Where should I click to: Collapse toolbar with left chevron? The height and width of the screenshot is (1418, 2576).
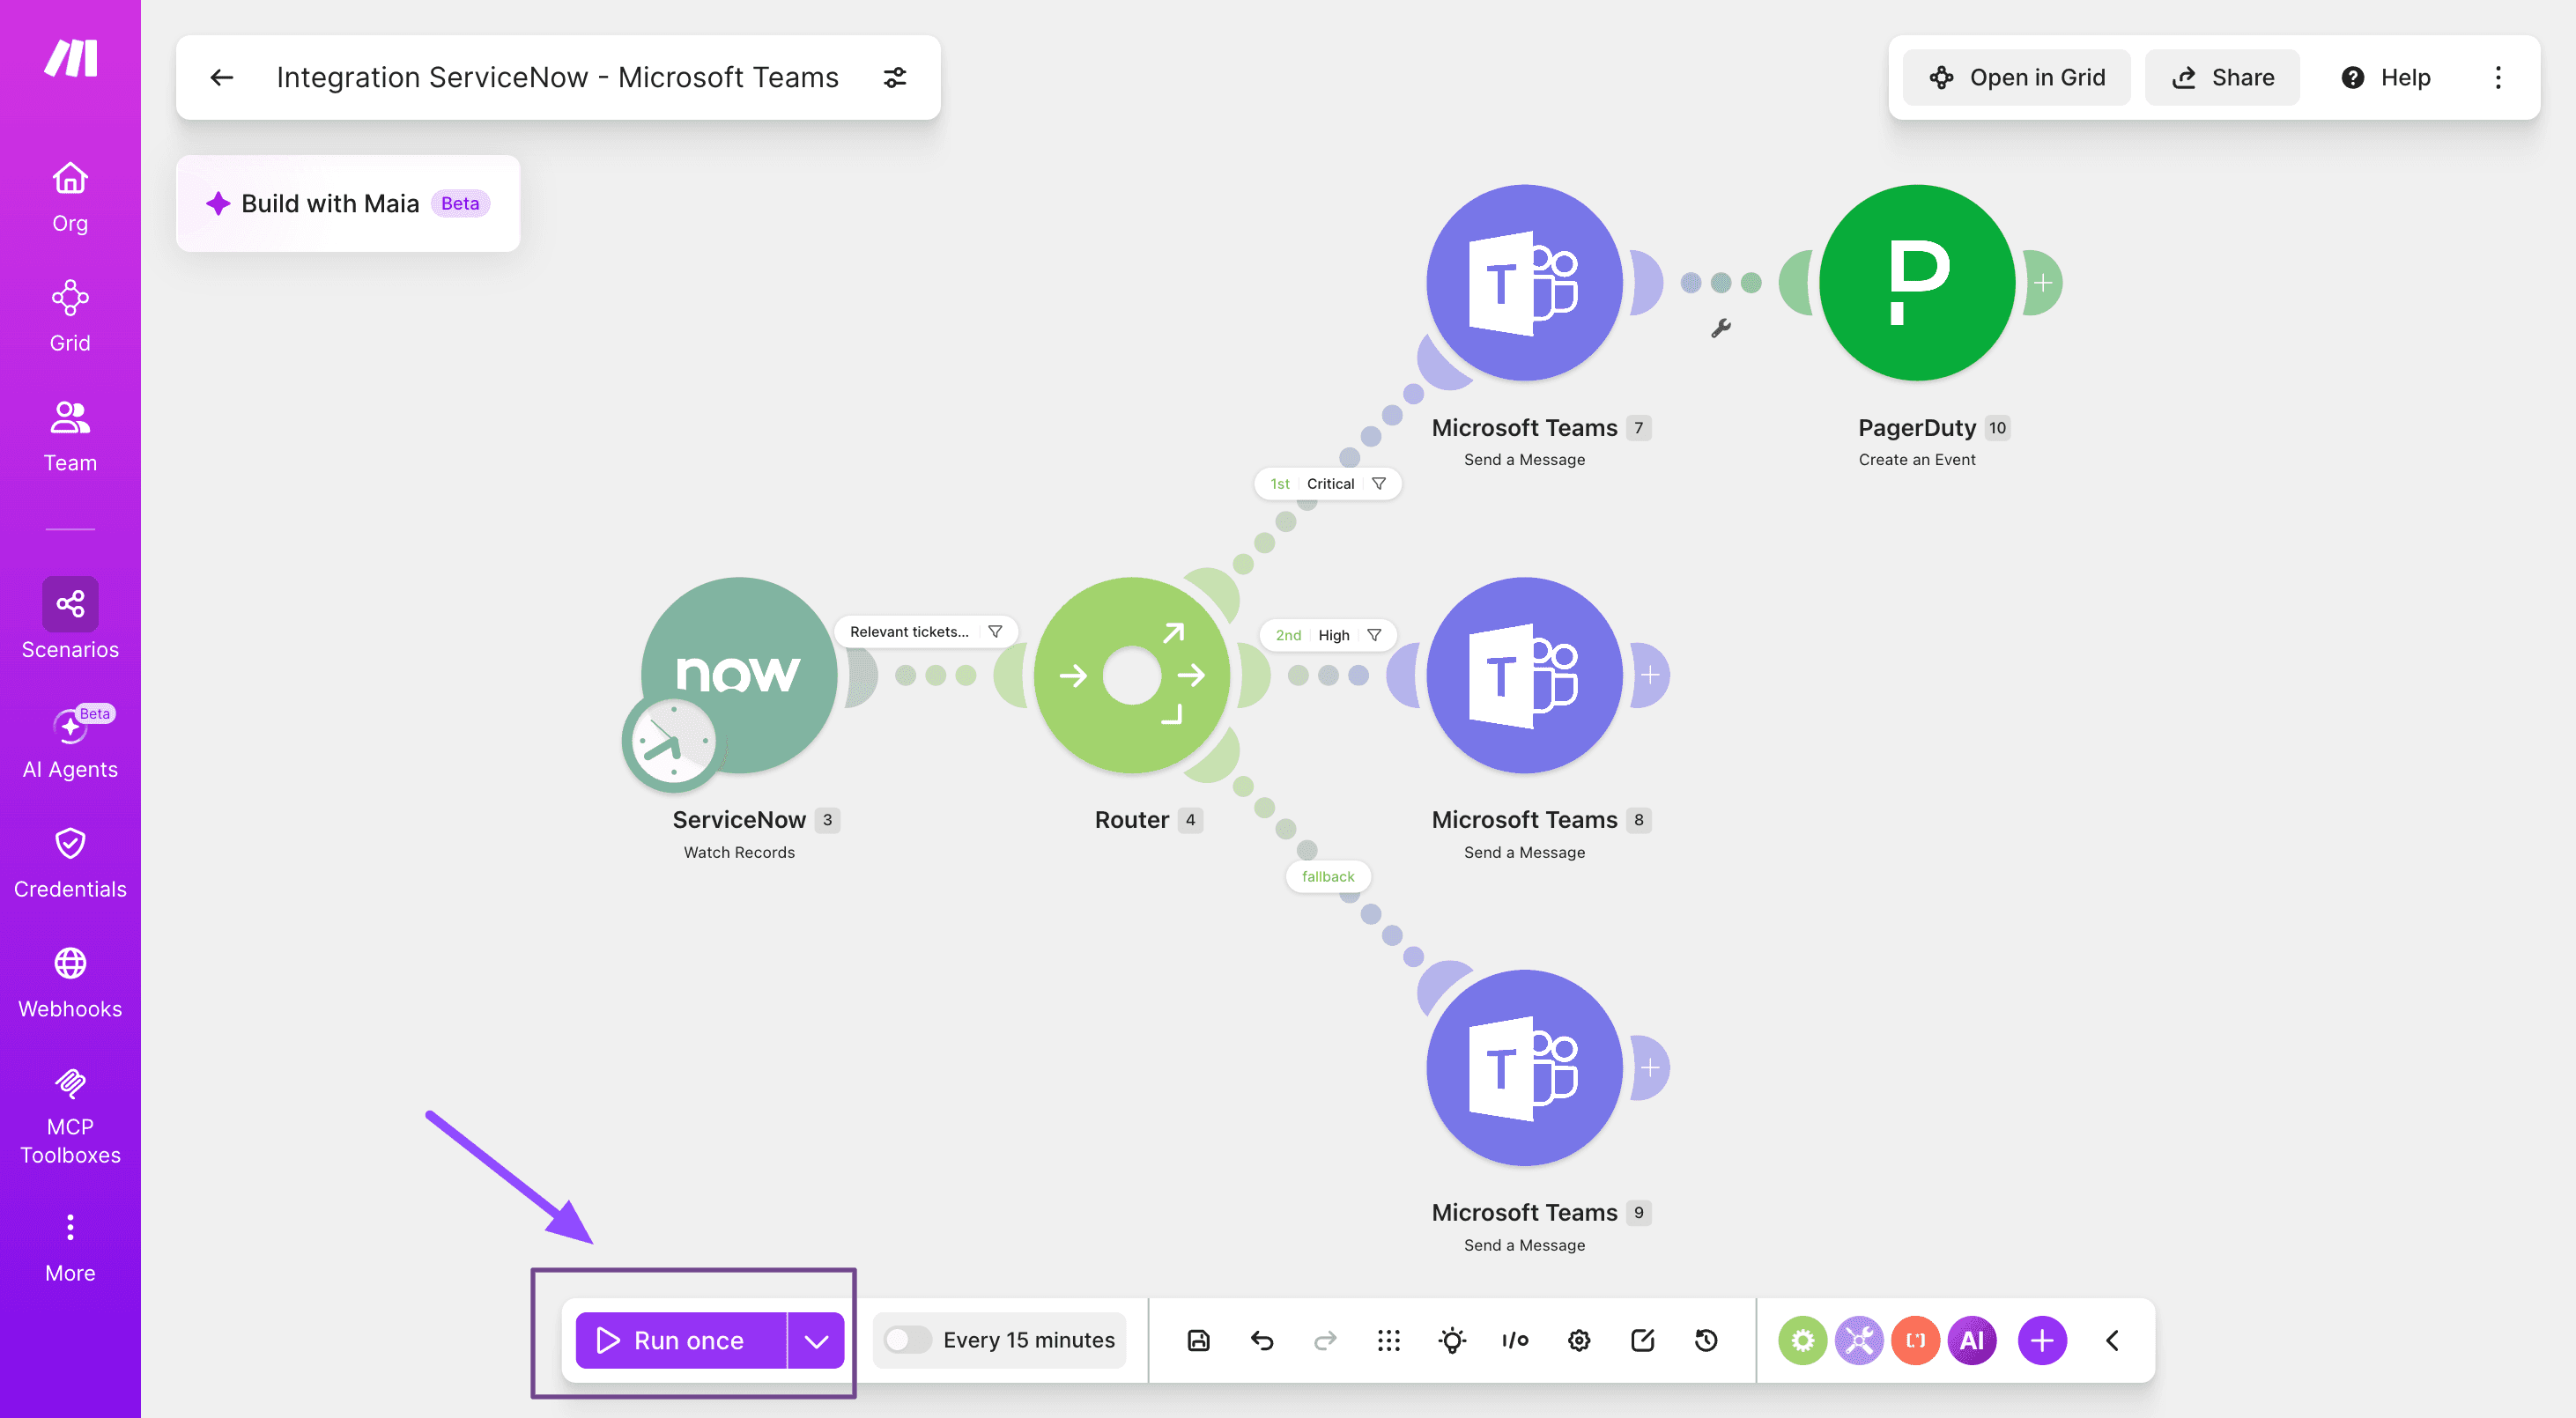[x=2112, y=1340]
